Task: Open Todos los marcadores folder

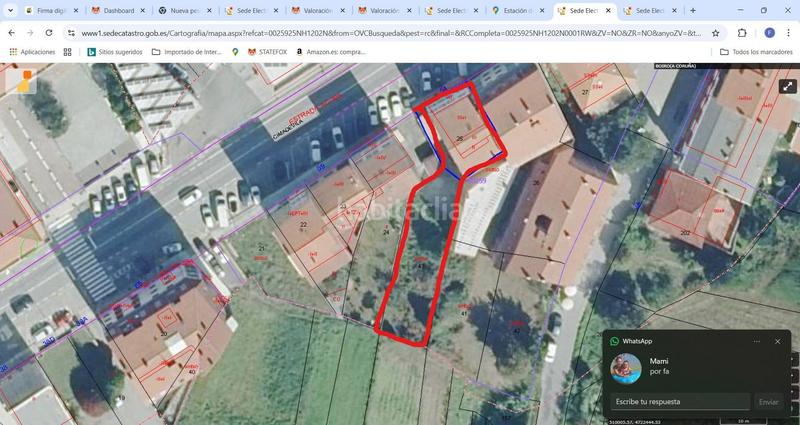Action: pos(755,51)
